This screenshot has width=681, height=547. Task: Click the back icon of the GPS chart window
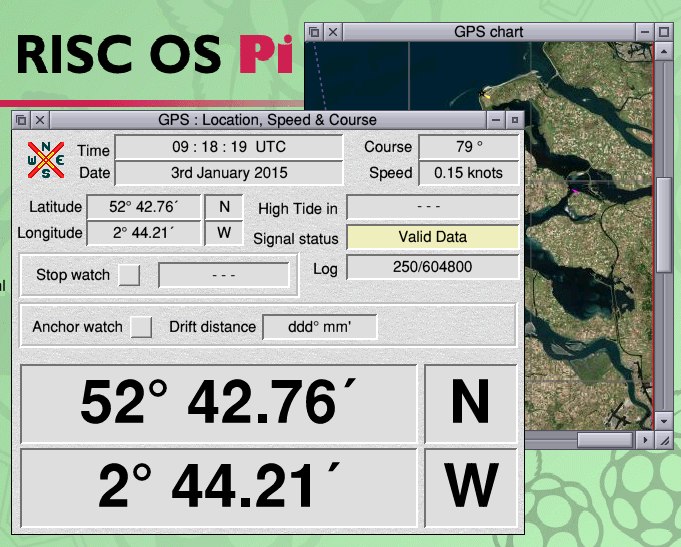pyautogui.click(x=314, y=32)
